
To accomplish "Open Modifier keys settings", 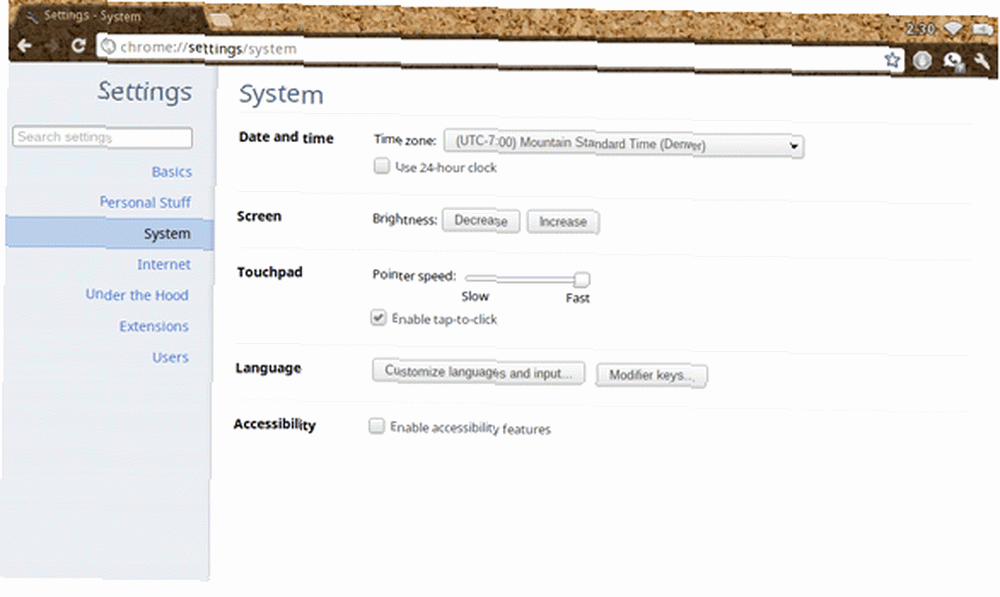I will tap(651, 375).
